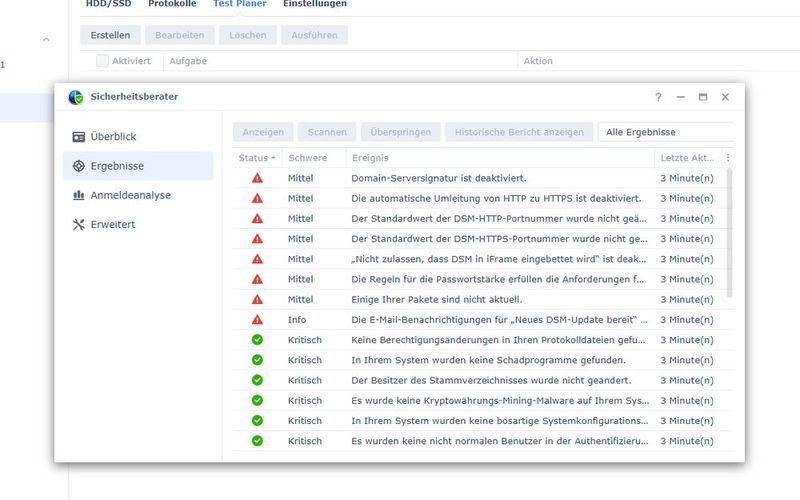Click the results list vertical scrollbar
The image size is (800, 500).
pos(730,233)
